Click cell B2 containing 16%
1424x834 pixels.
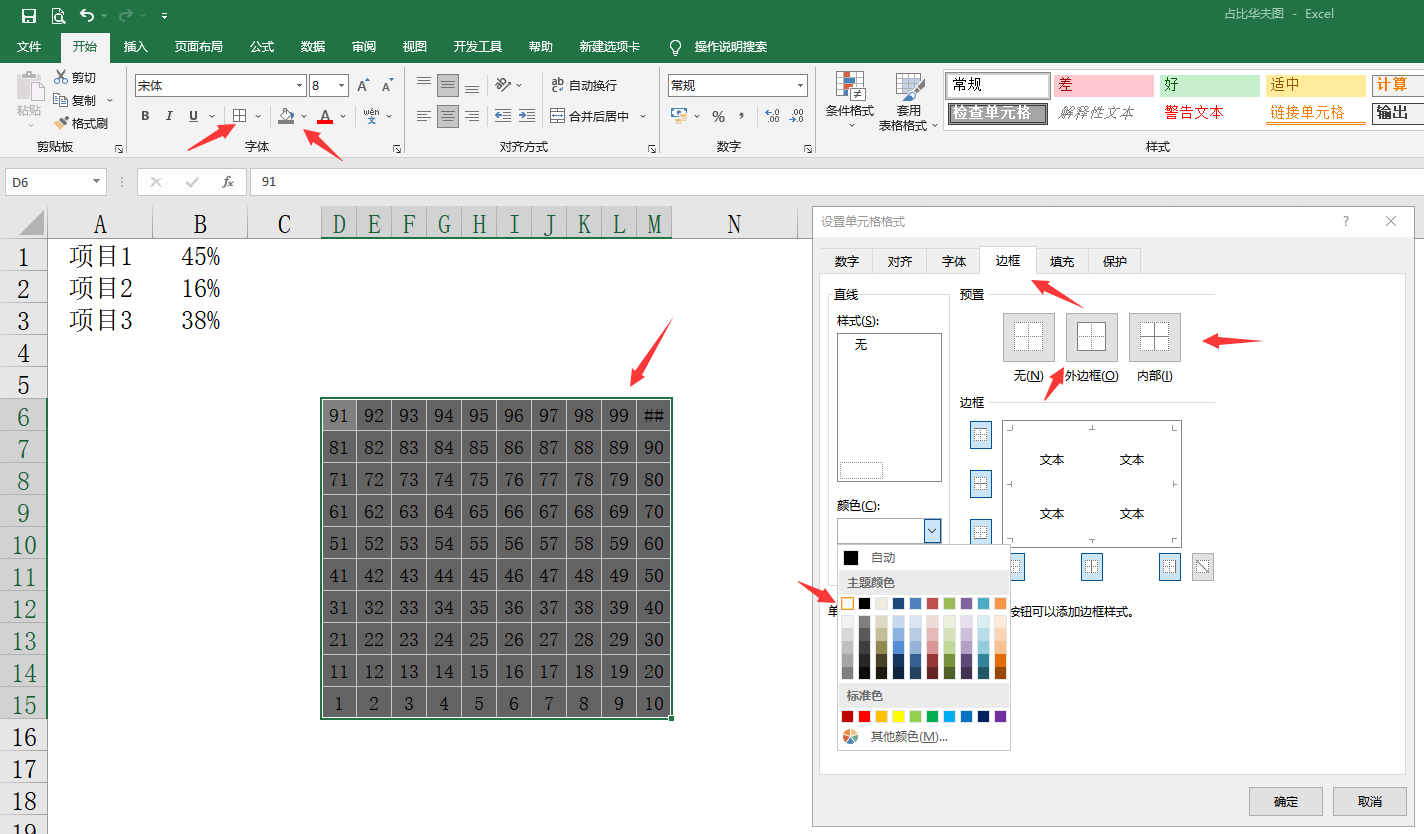(200, 289)
